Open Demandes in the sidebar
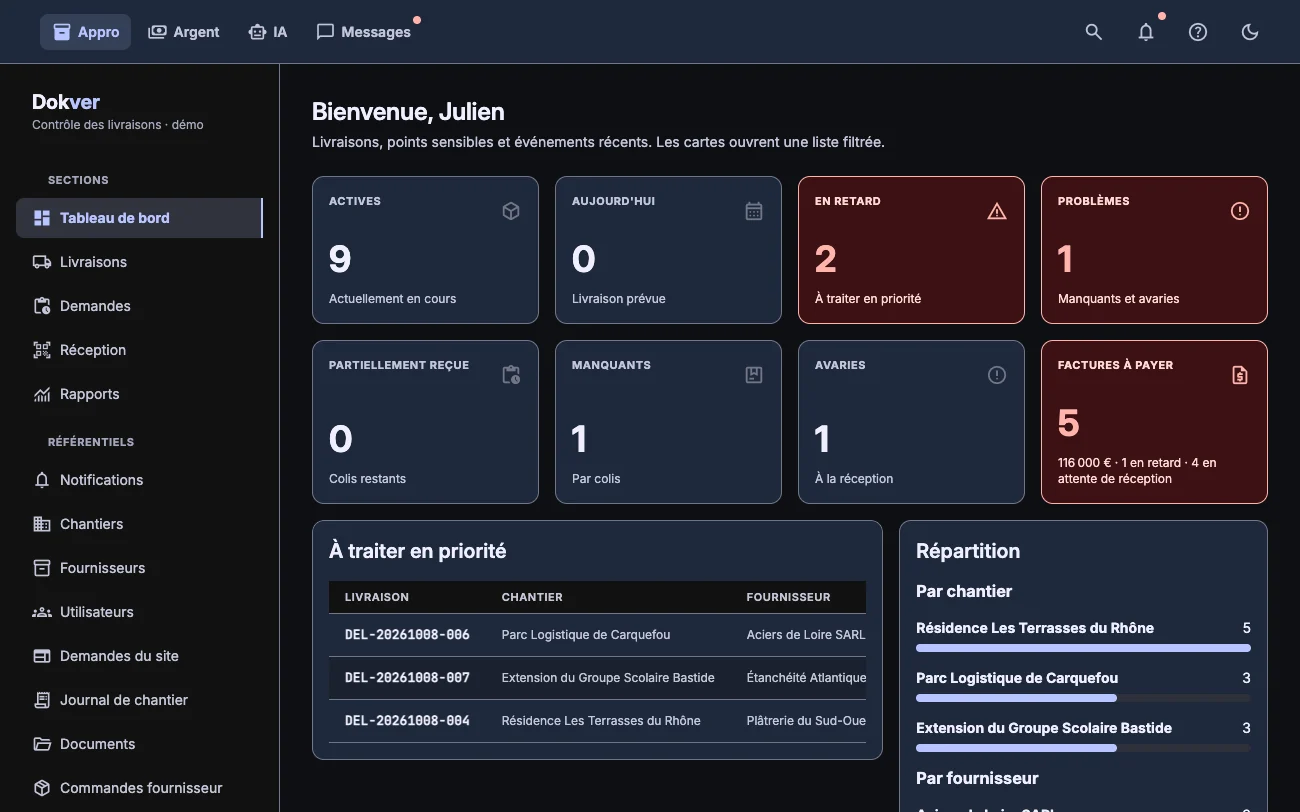 pos(139,306)
